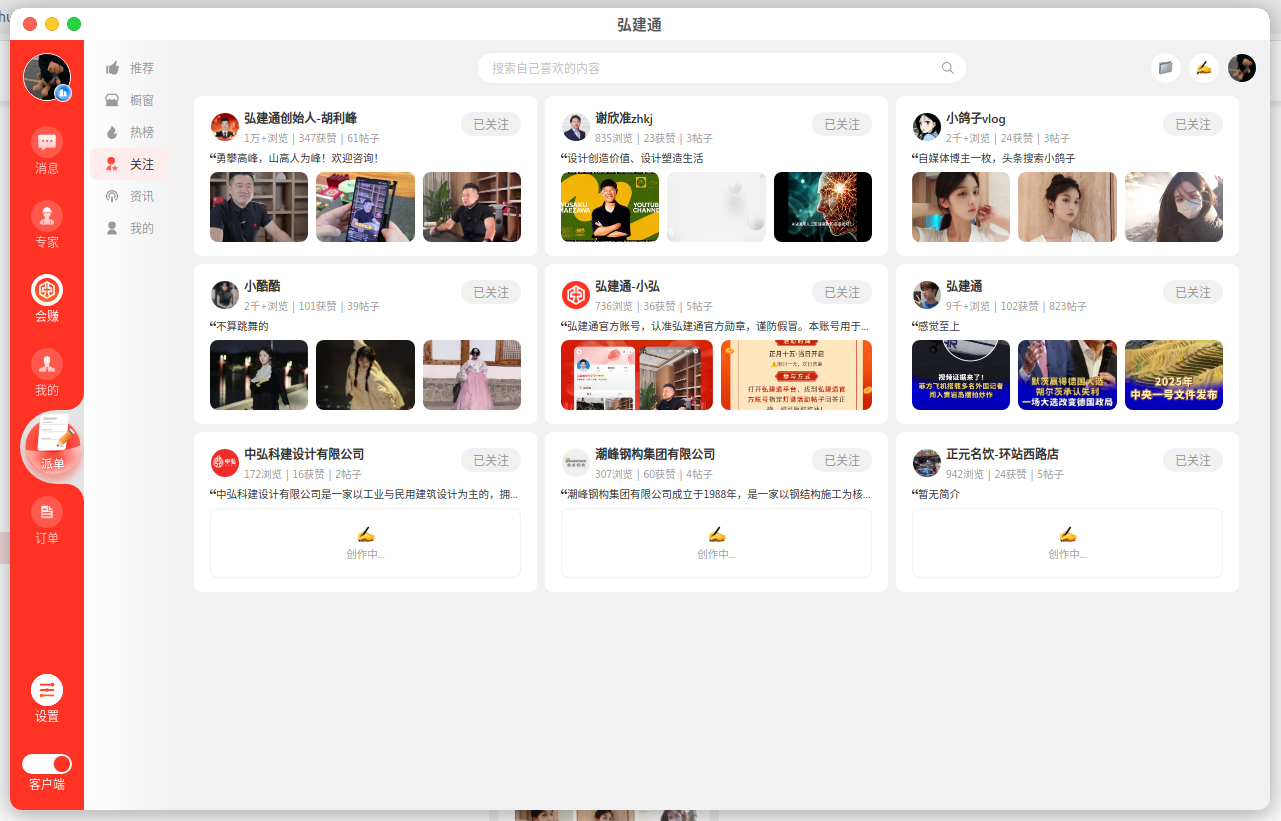Click the search magnifier icon
The height and width of the screenshot is (821, 1281).
coord(947,68)
